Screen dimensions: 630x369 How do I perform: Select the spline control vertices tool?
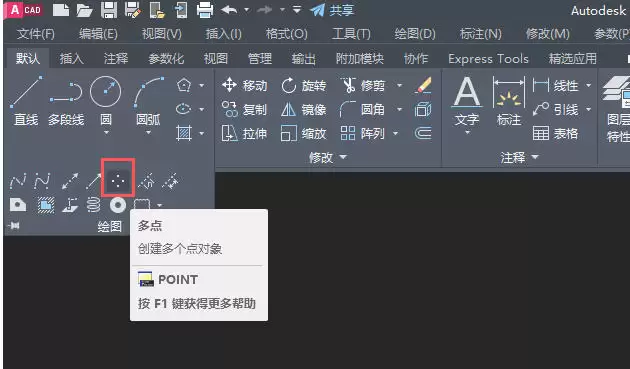[42, 181]
